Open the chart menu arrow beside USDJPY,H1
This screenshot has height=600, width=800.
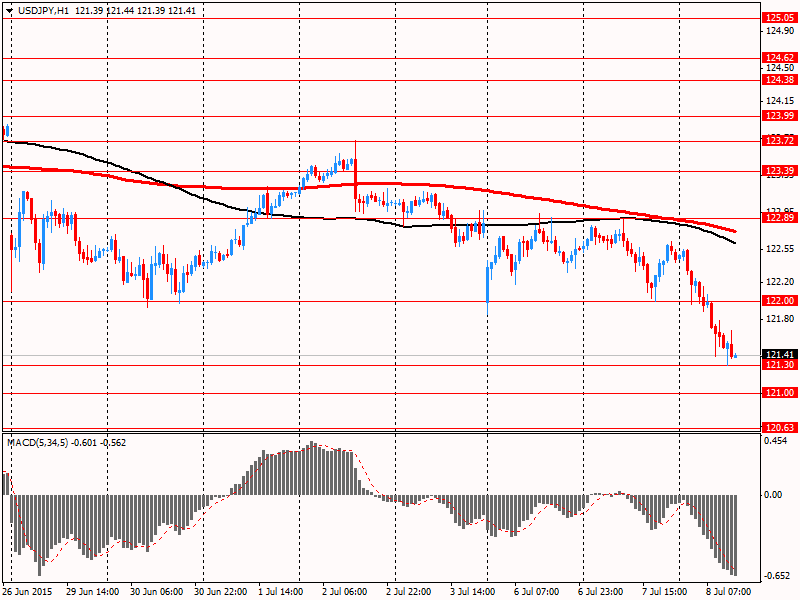coord(10,10)
